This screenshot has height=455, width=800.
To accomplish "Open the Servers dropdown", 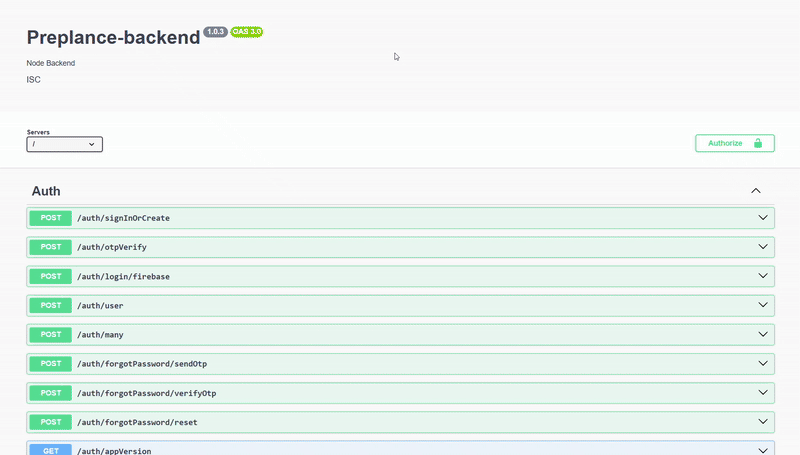I will pos(64,144).
